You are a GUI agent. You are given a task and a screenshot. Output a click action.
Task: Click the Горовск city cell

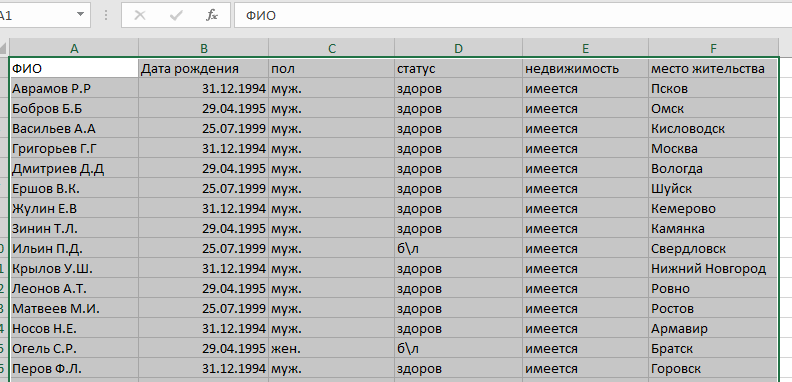tap(713, 368)
